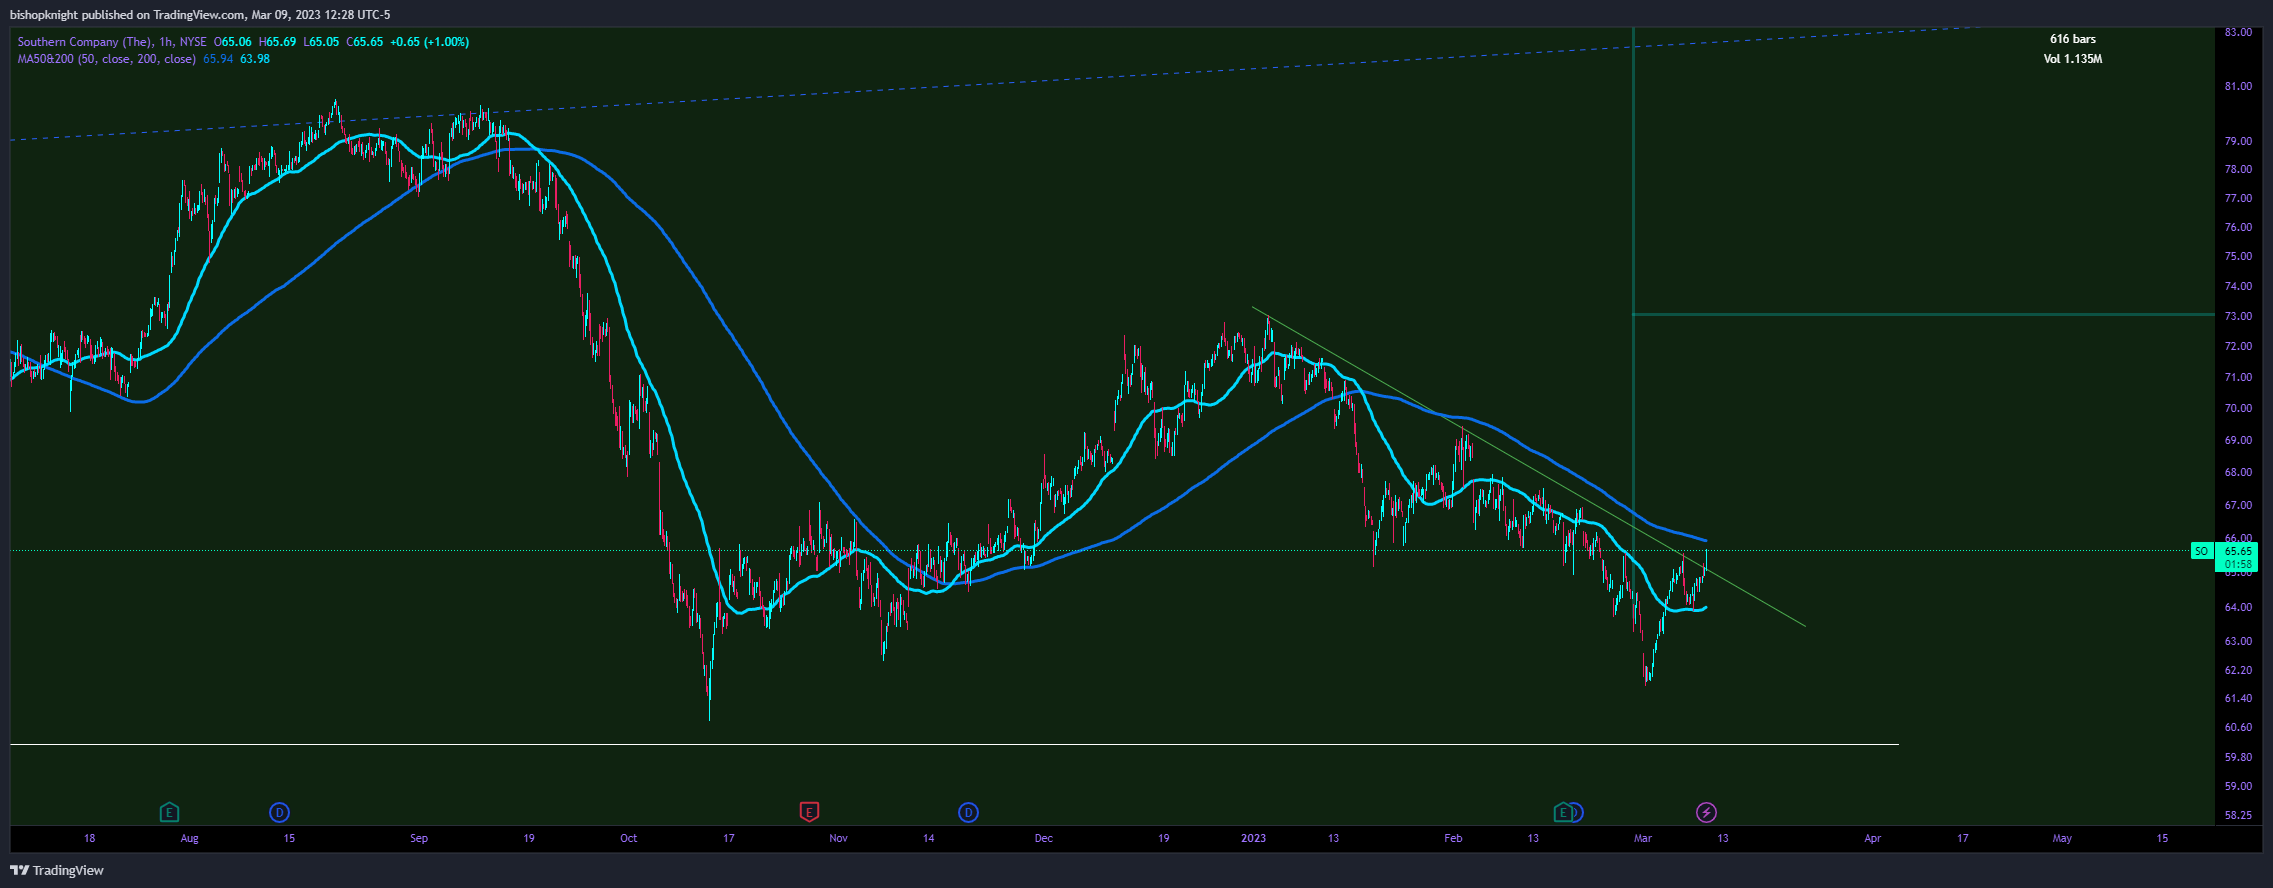Click the 58.25 price axis label

(x=2238, y=815)
